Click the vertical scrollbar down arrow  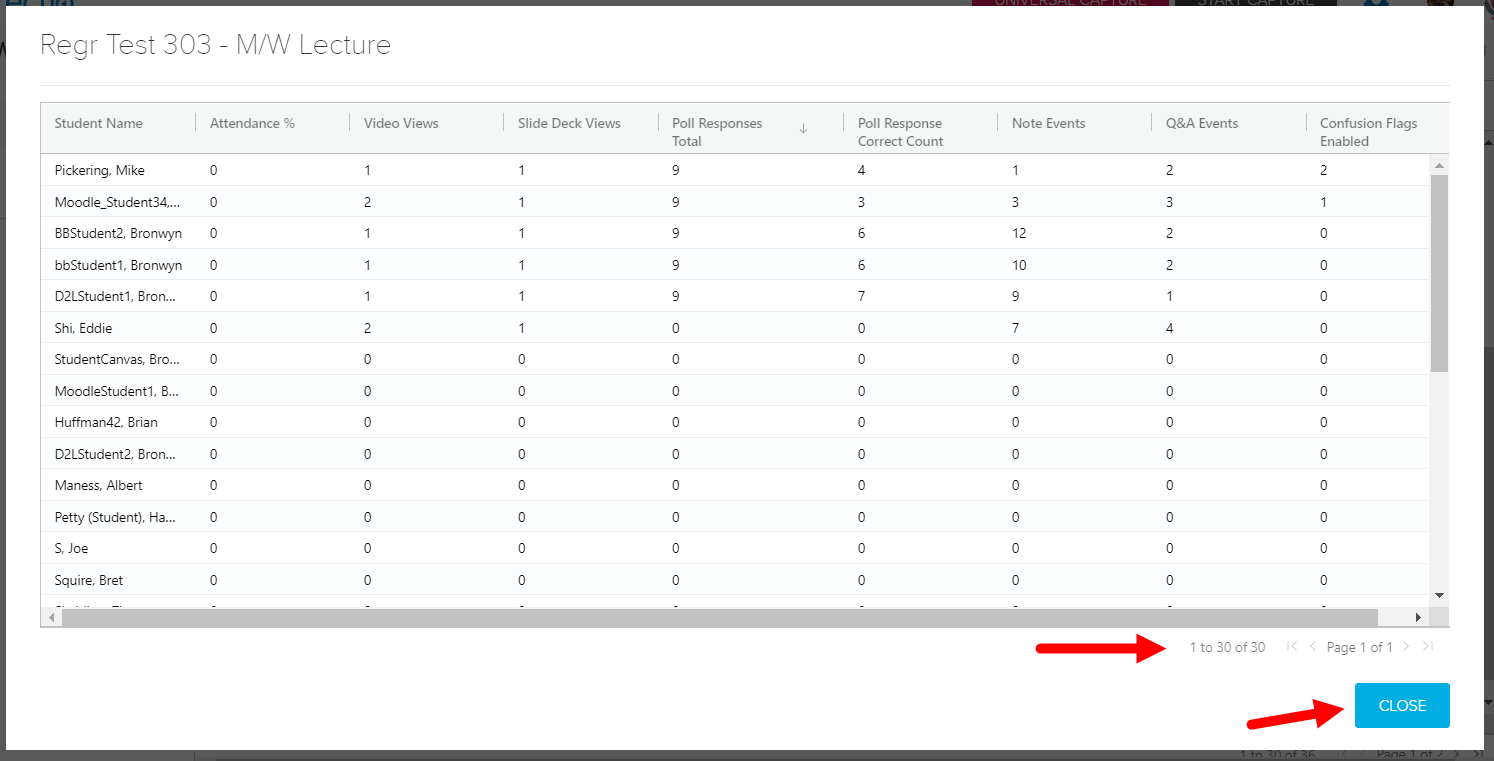pos(1440,595)
